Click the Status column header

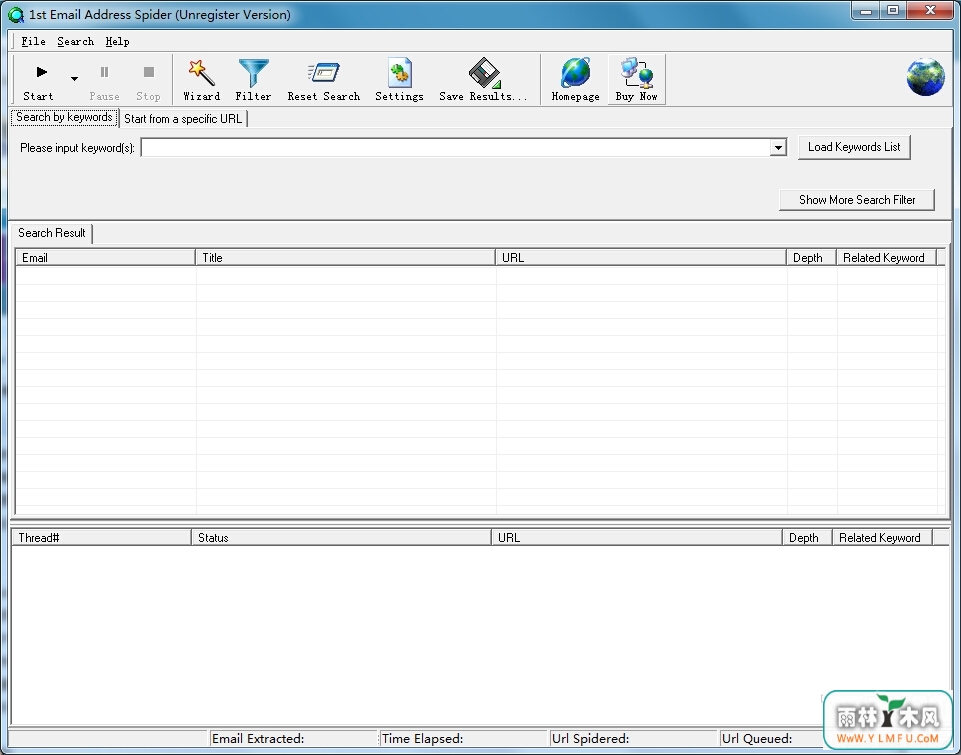[341, 537]
